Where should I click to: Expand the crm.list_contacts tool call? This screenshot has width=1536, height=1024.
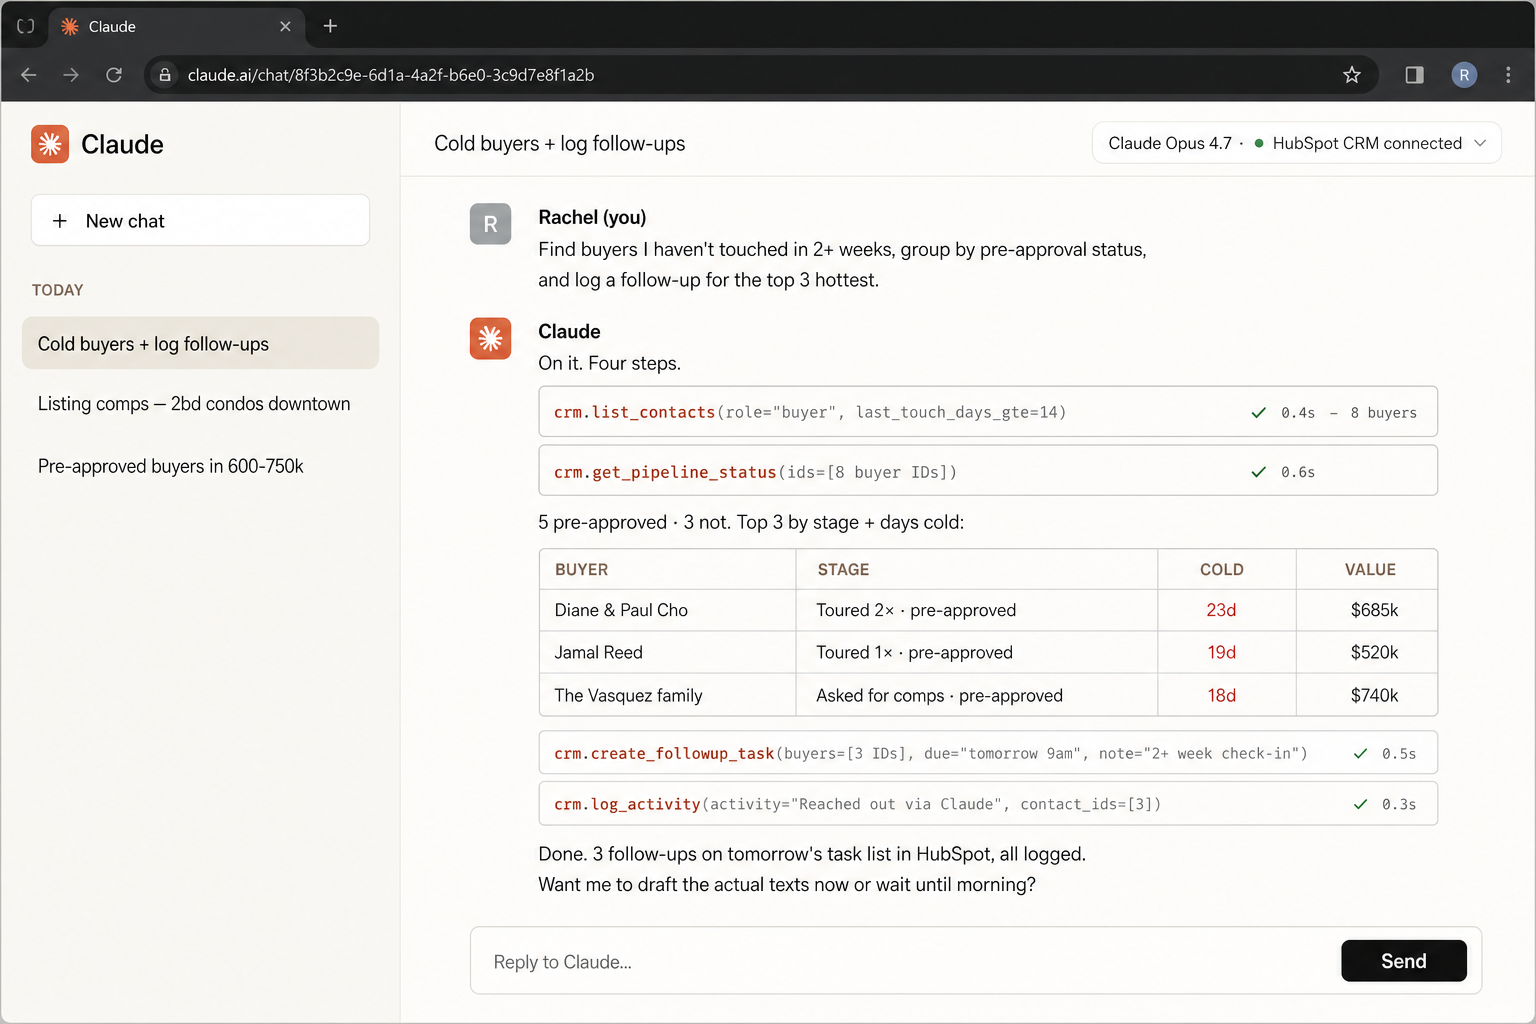click(988, 412)
